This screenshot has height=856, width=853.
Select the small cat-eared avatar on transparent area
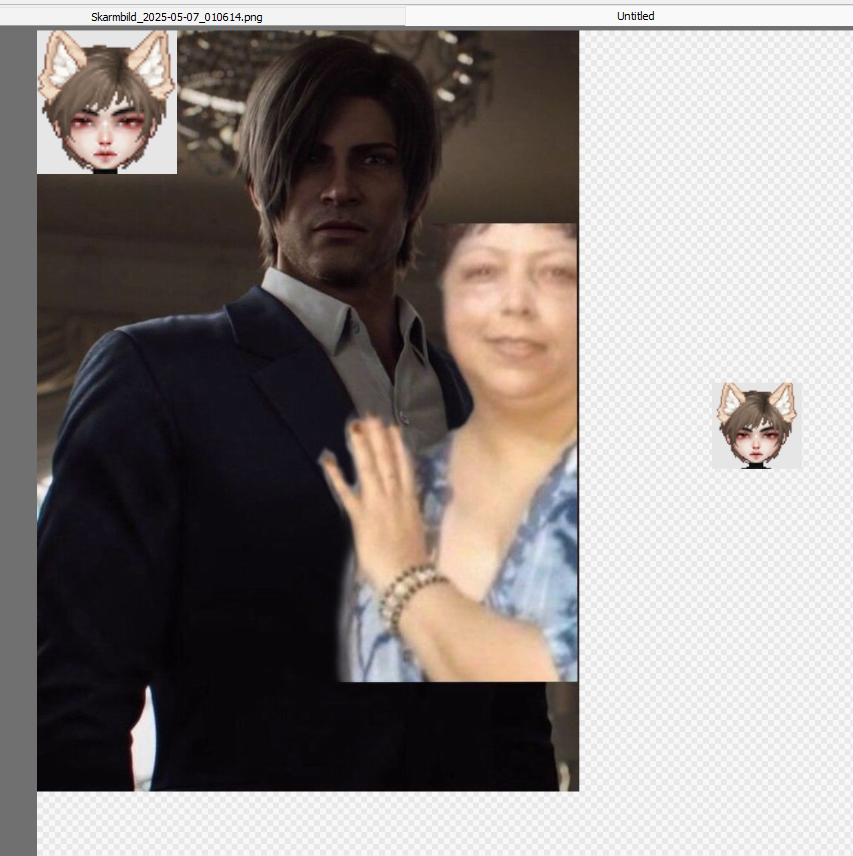point(756,425)
